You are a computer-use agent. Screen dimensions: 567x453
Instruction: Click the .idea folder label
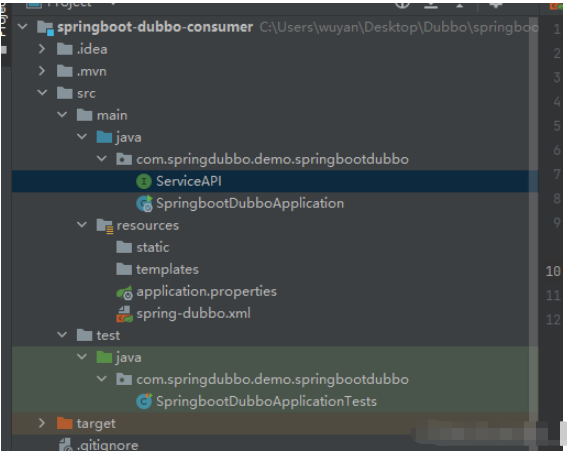click(92, 49)
